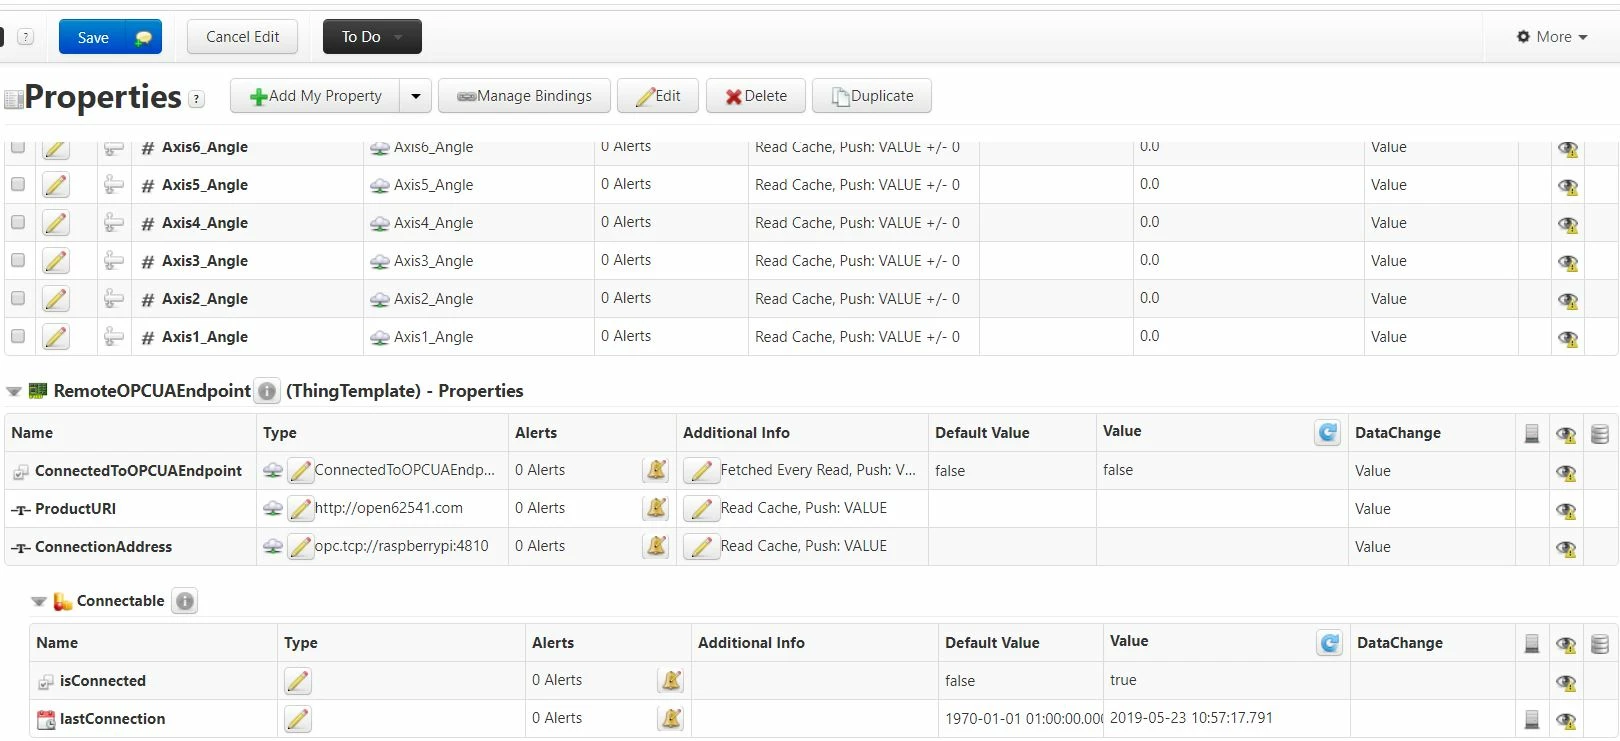
Task: Open Connectable info icon
Action: (x=185, y=601)
